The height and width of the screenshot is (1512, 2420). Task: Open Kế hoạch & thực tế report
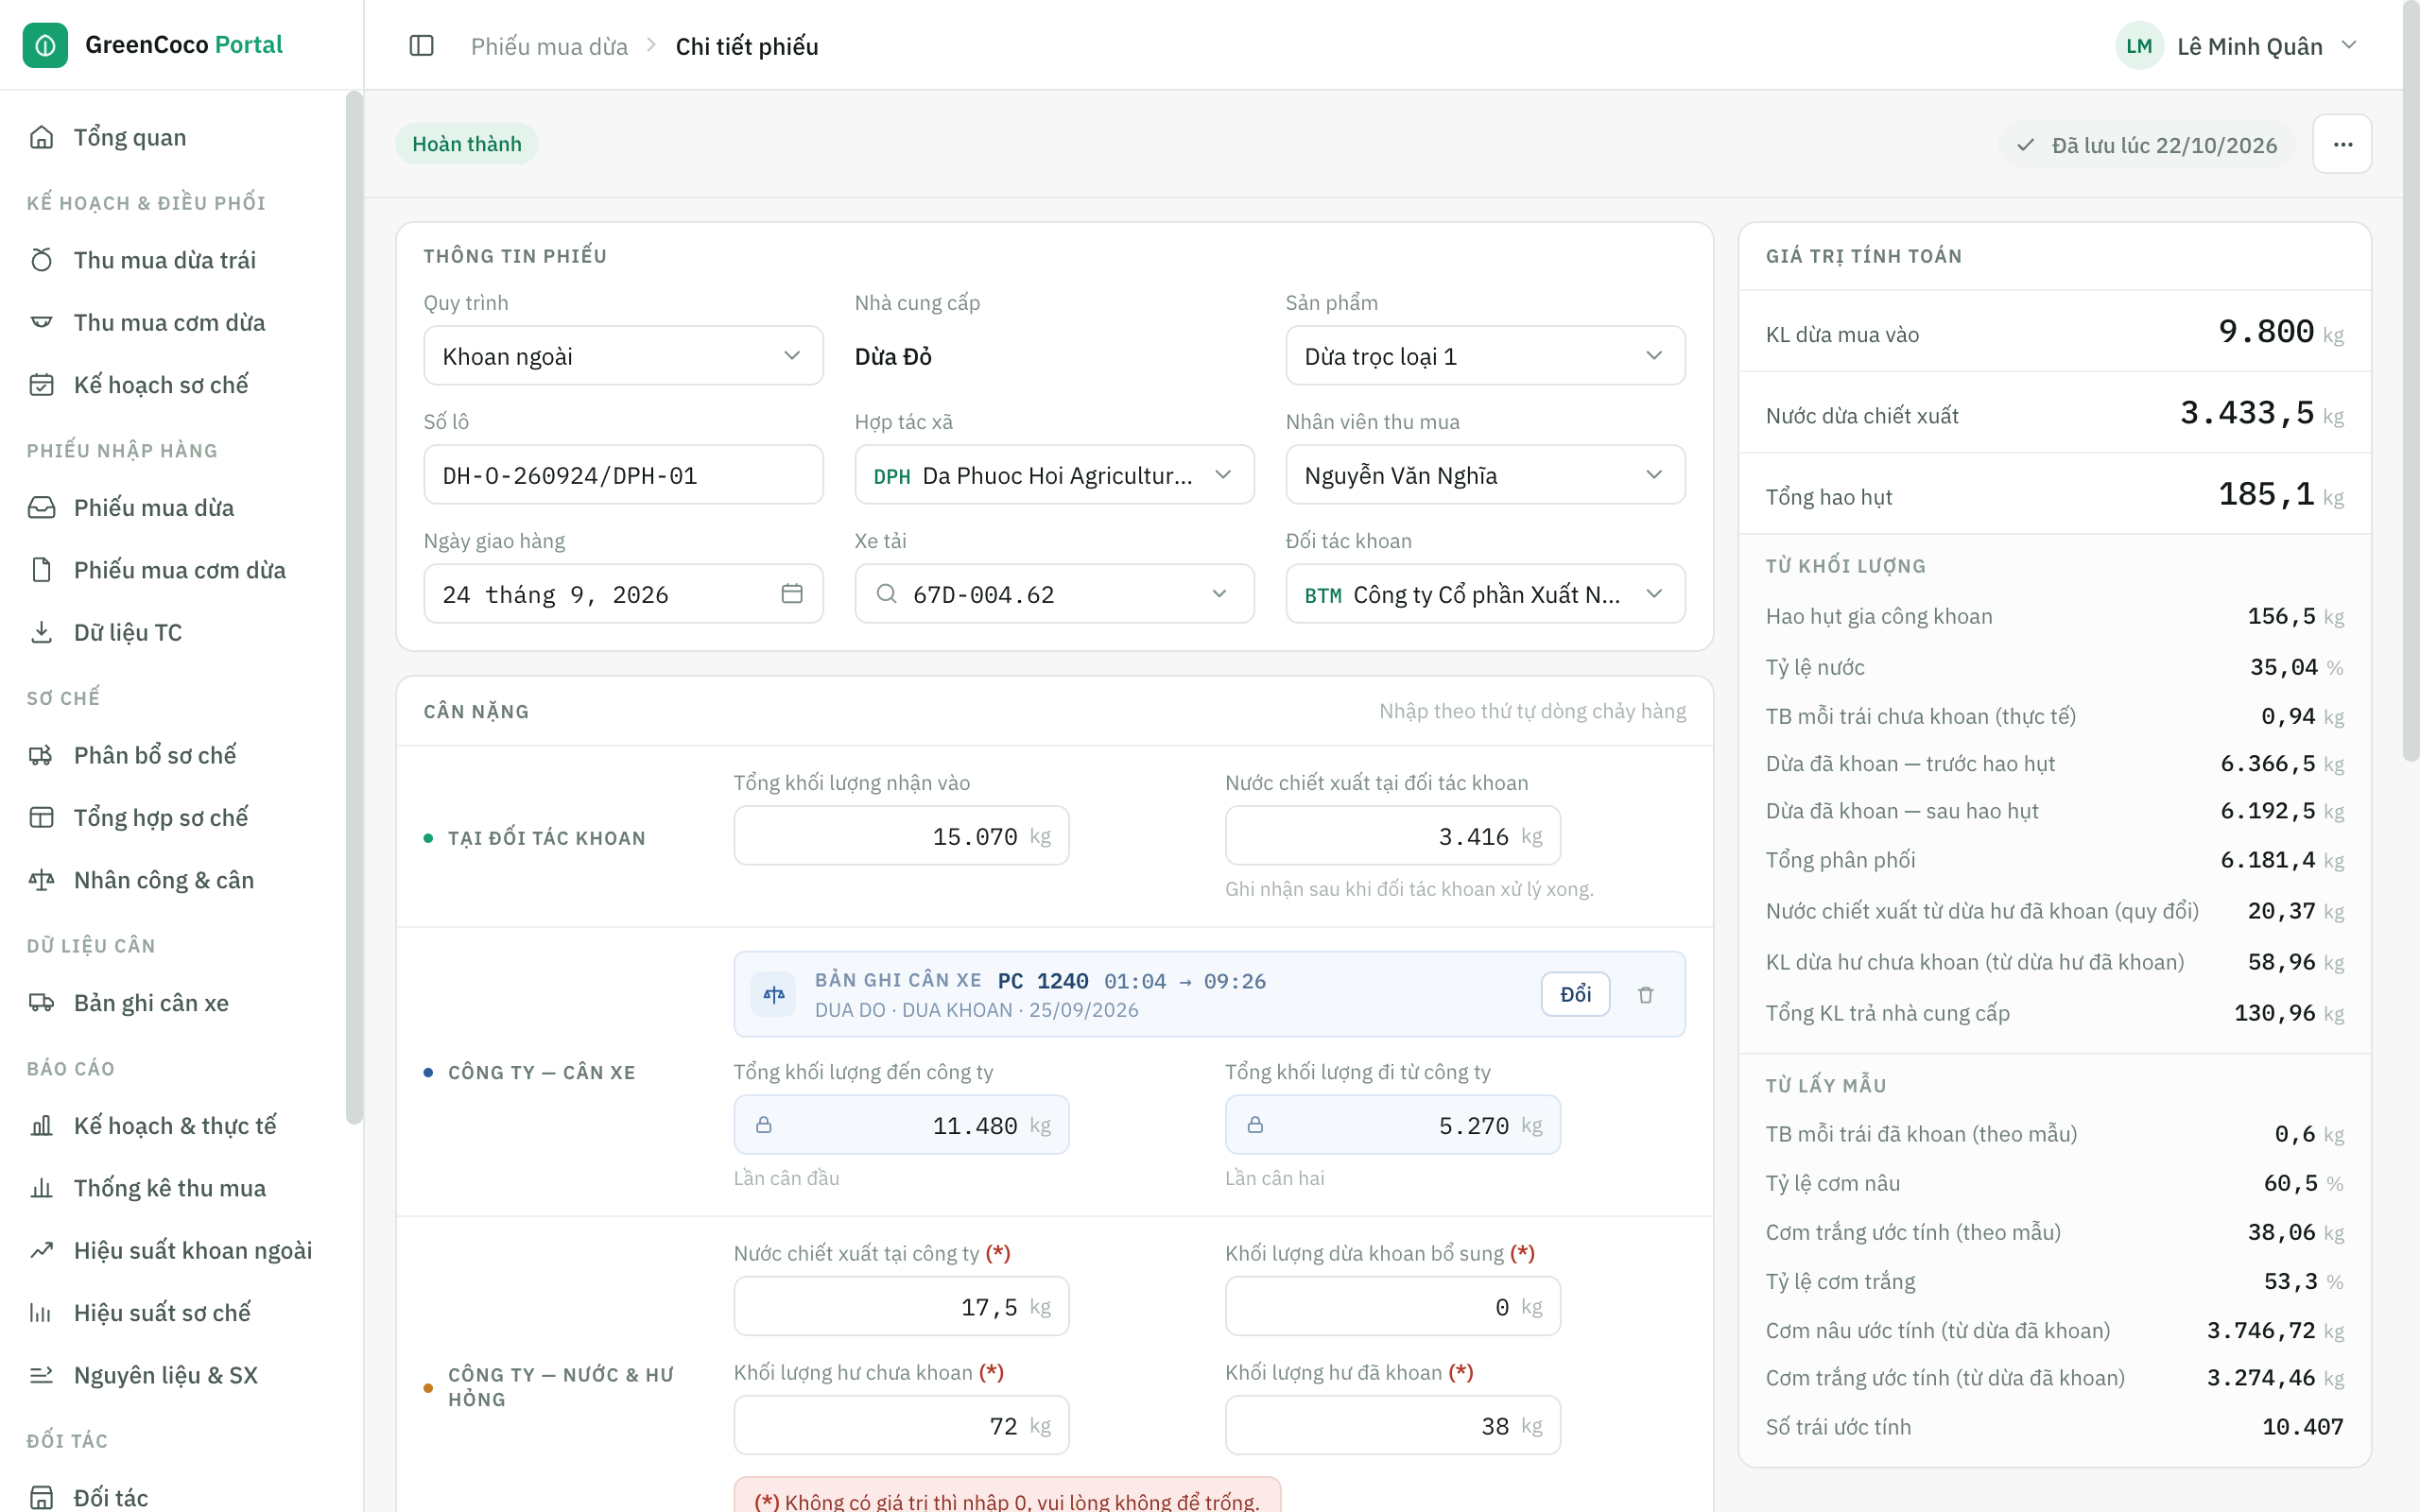click(x=175, y=1126)
